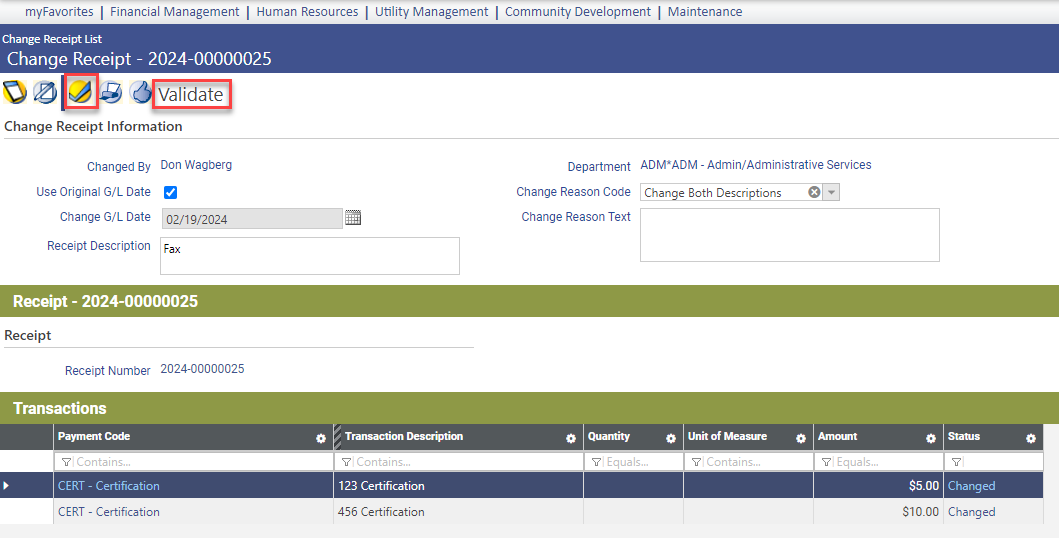Screen dimensions: 1059x538
Task: Open Transaction Description column settings gear
Action: pos(571,439)
